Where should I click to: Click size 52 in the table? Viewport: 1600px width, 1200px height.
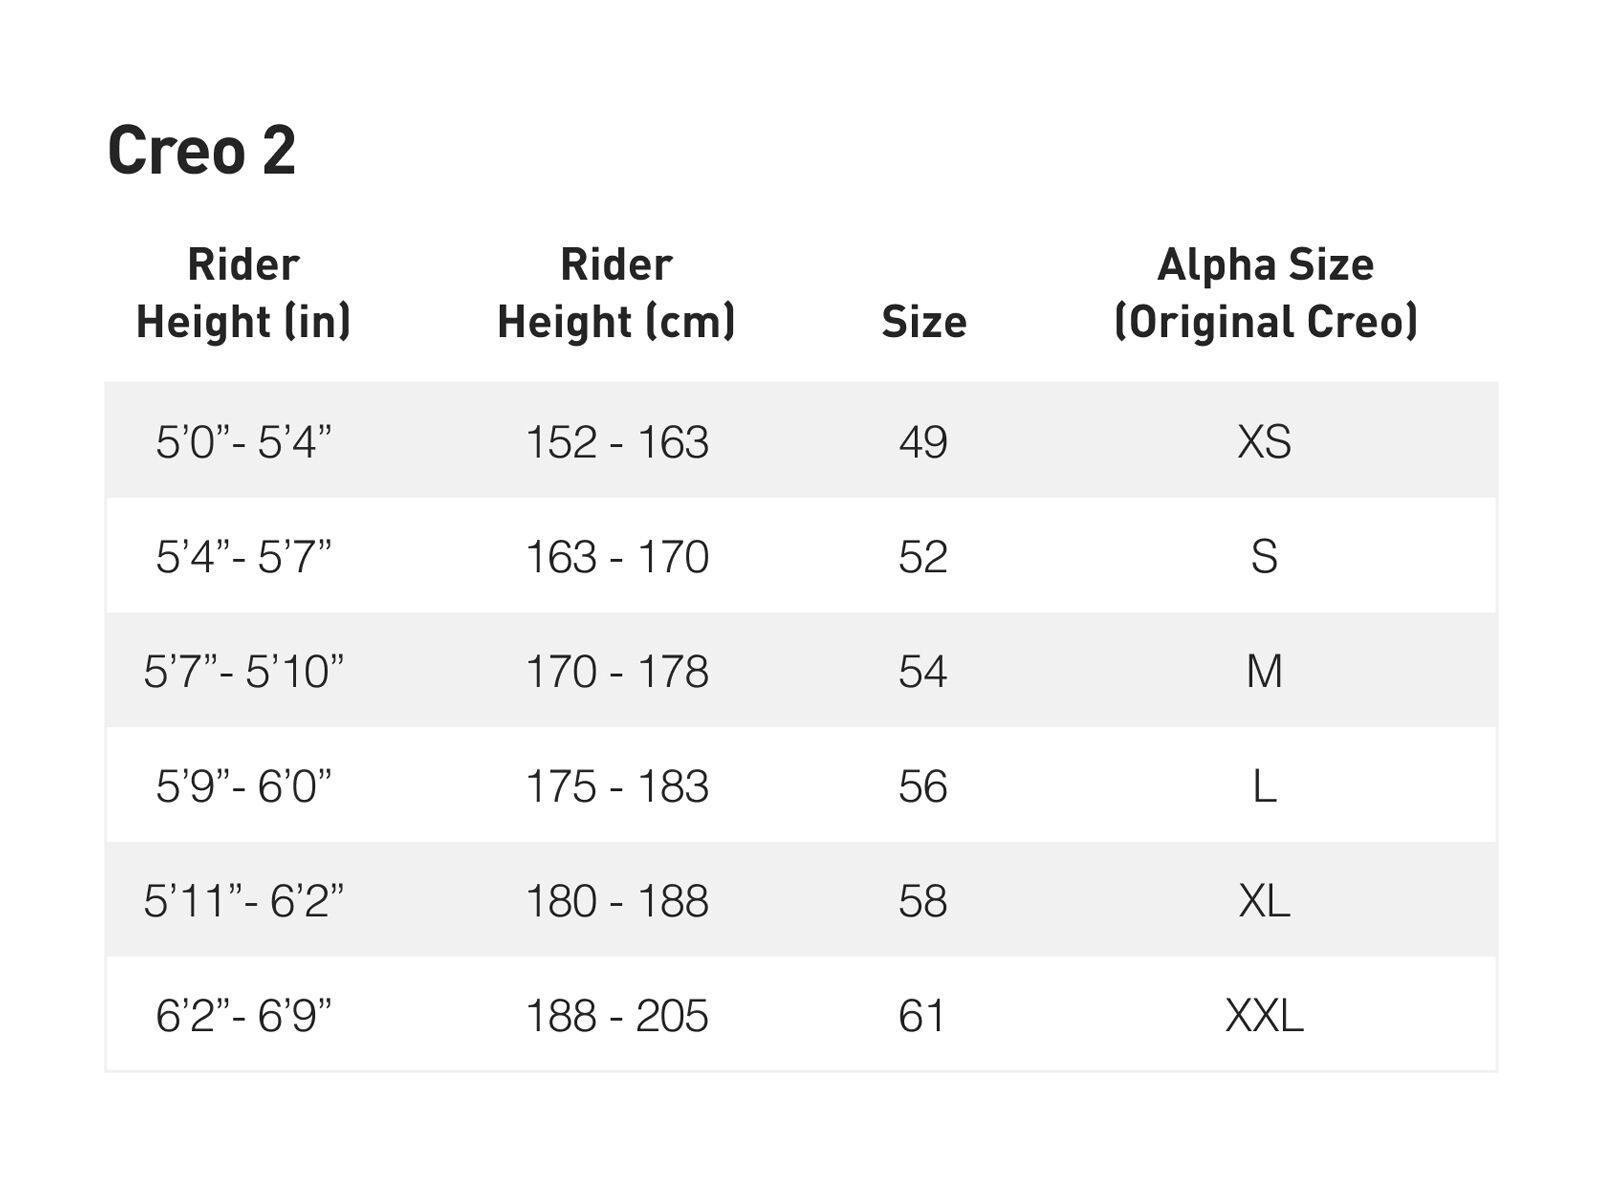coord(923,556)
